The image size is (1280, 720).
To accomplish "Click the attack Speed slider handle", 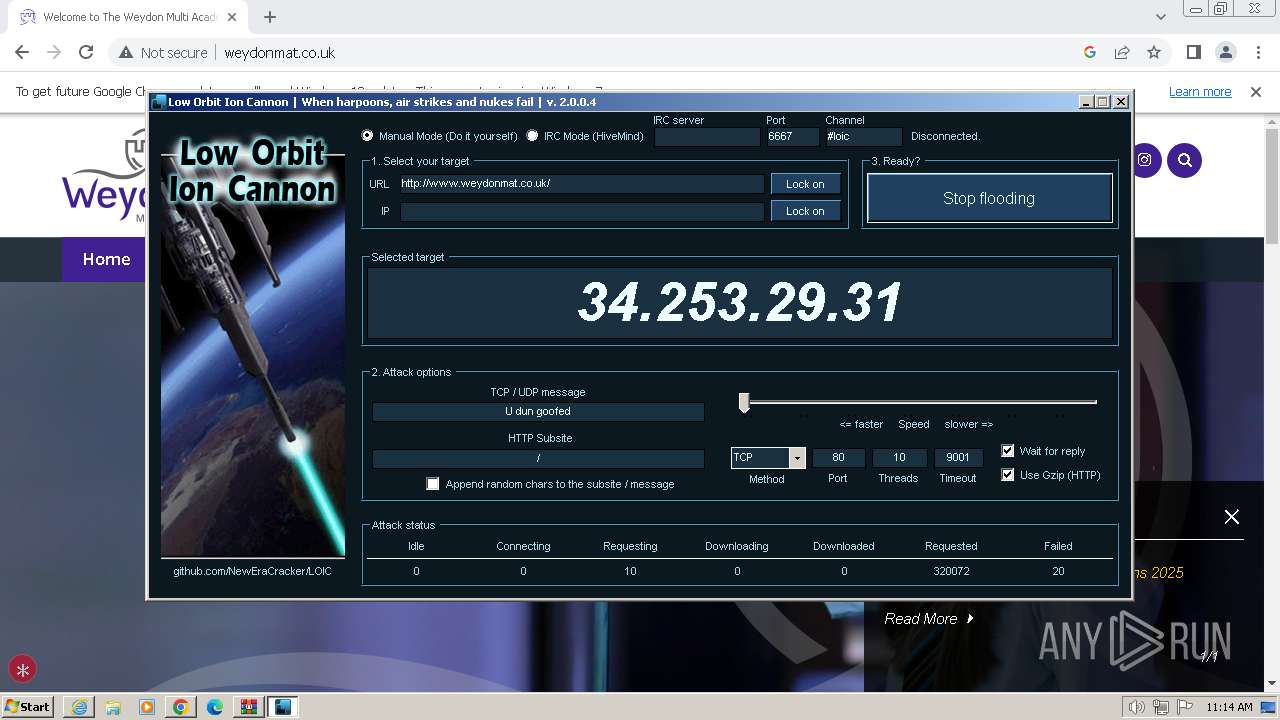I will pos(744,402).
